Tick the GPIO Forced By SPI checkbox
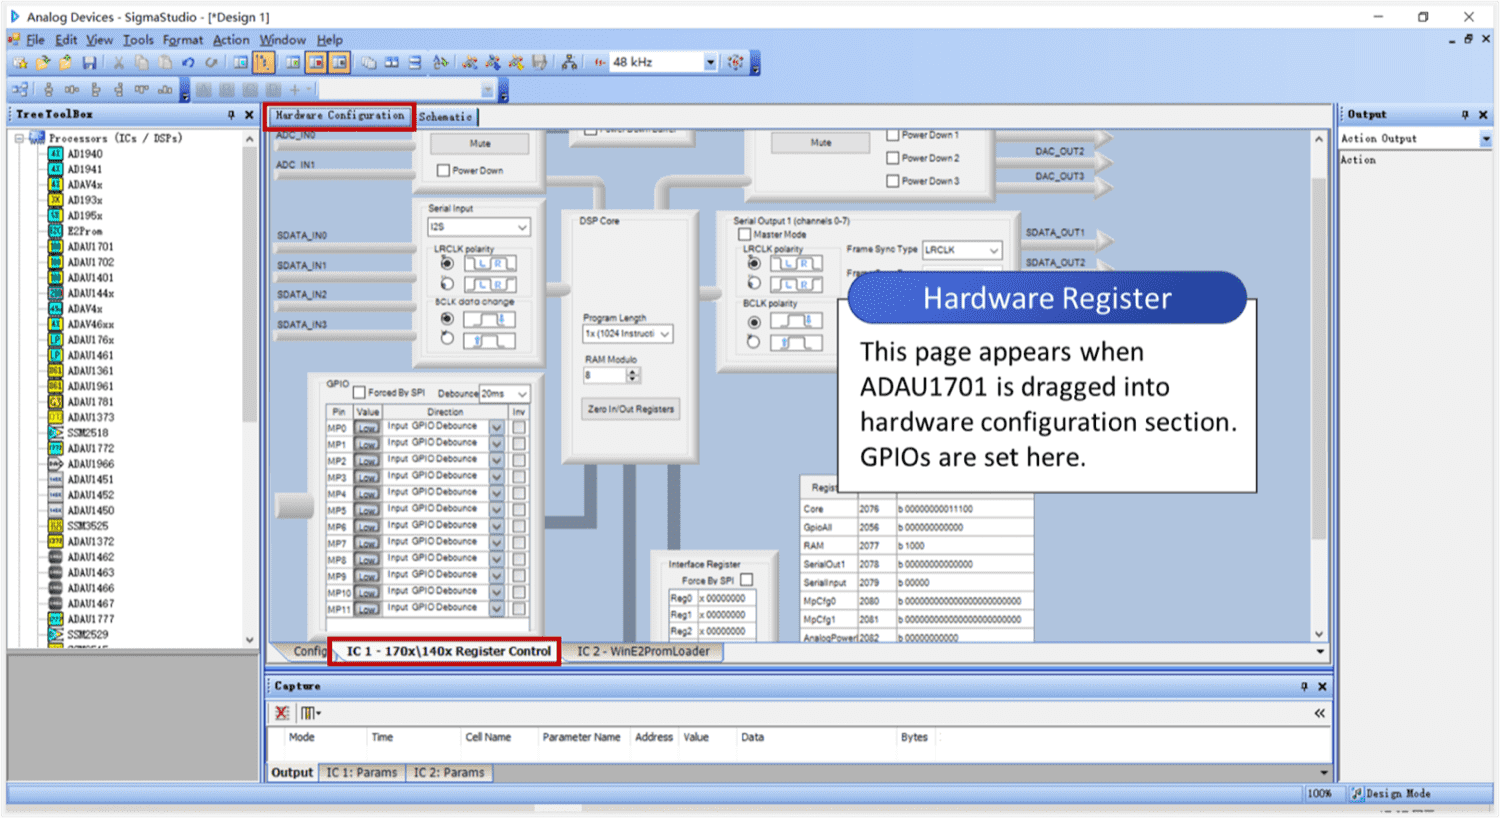 pos(359,393)
